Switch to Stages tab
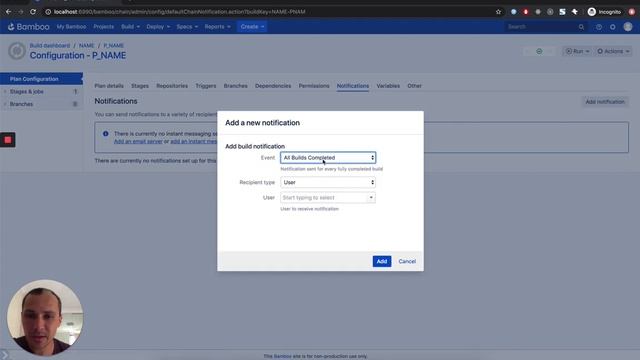This screenshot has width=640, height=360. click(x=140, y=86)
